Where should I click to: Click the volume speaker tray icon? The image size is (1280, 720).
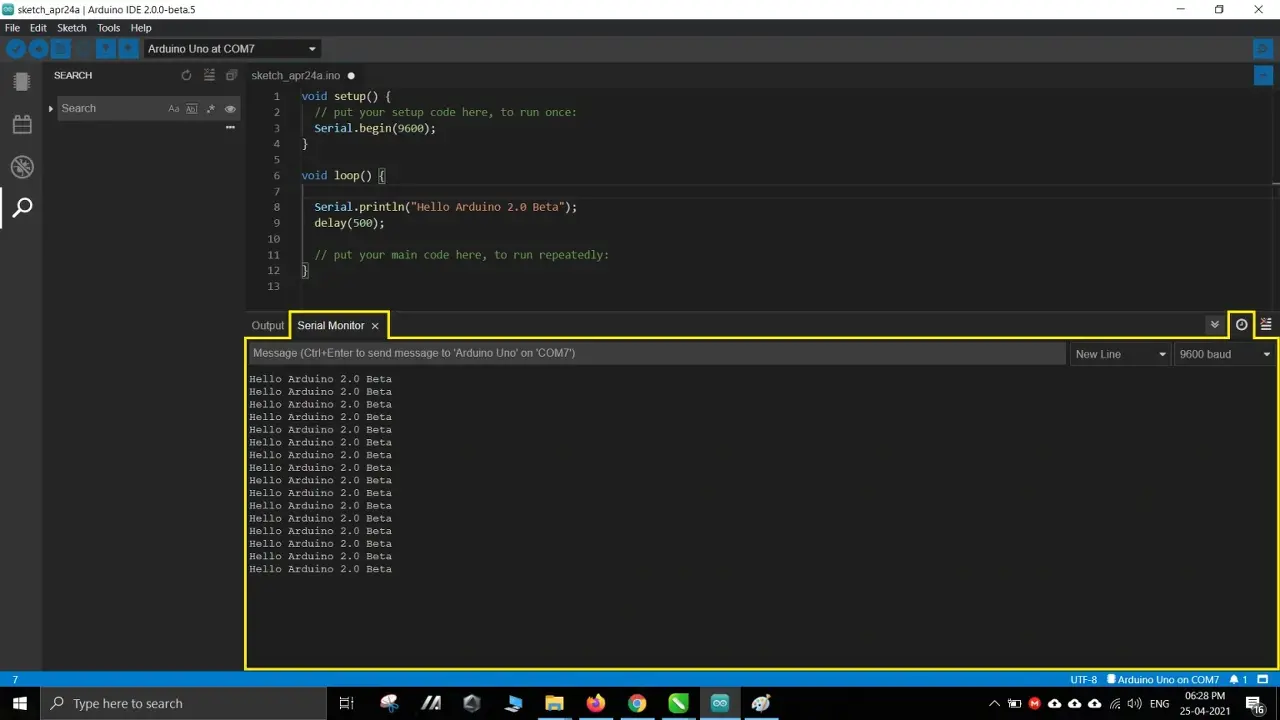point(1135,703)
